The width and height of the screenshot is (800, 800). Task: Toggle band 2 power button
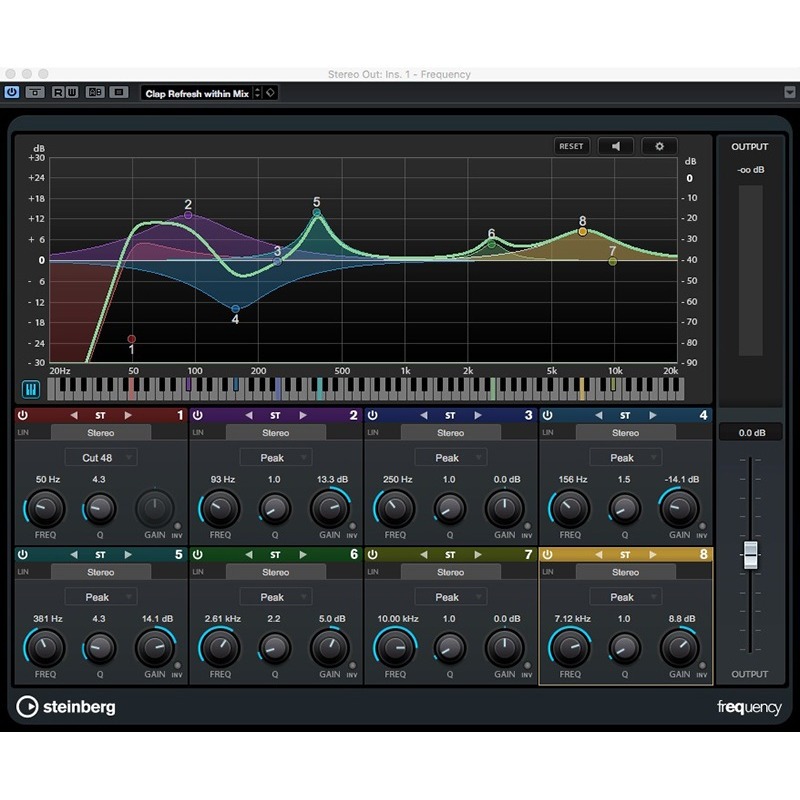point(197,415)
